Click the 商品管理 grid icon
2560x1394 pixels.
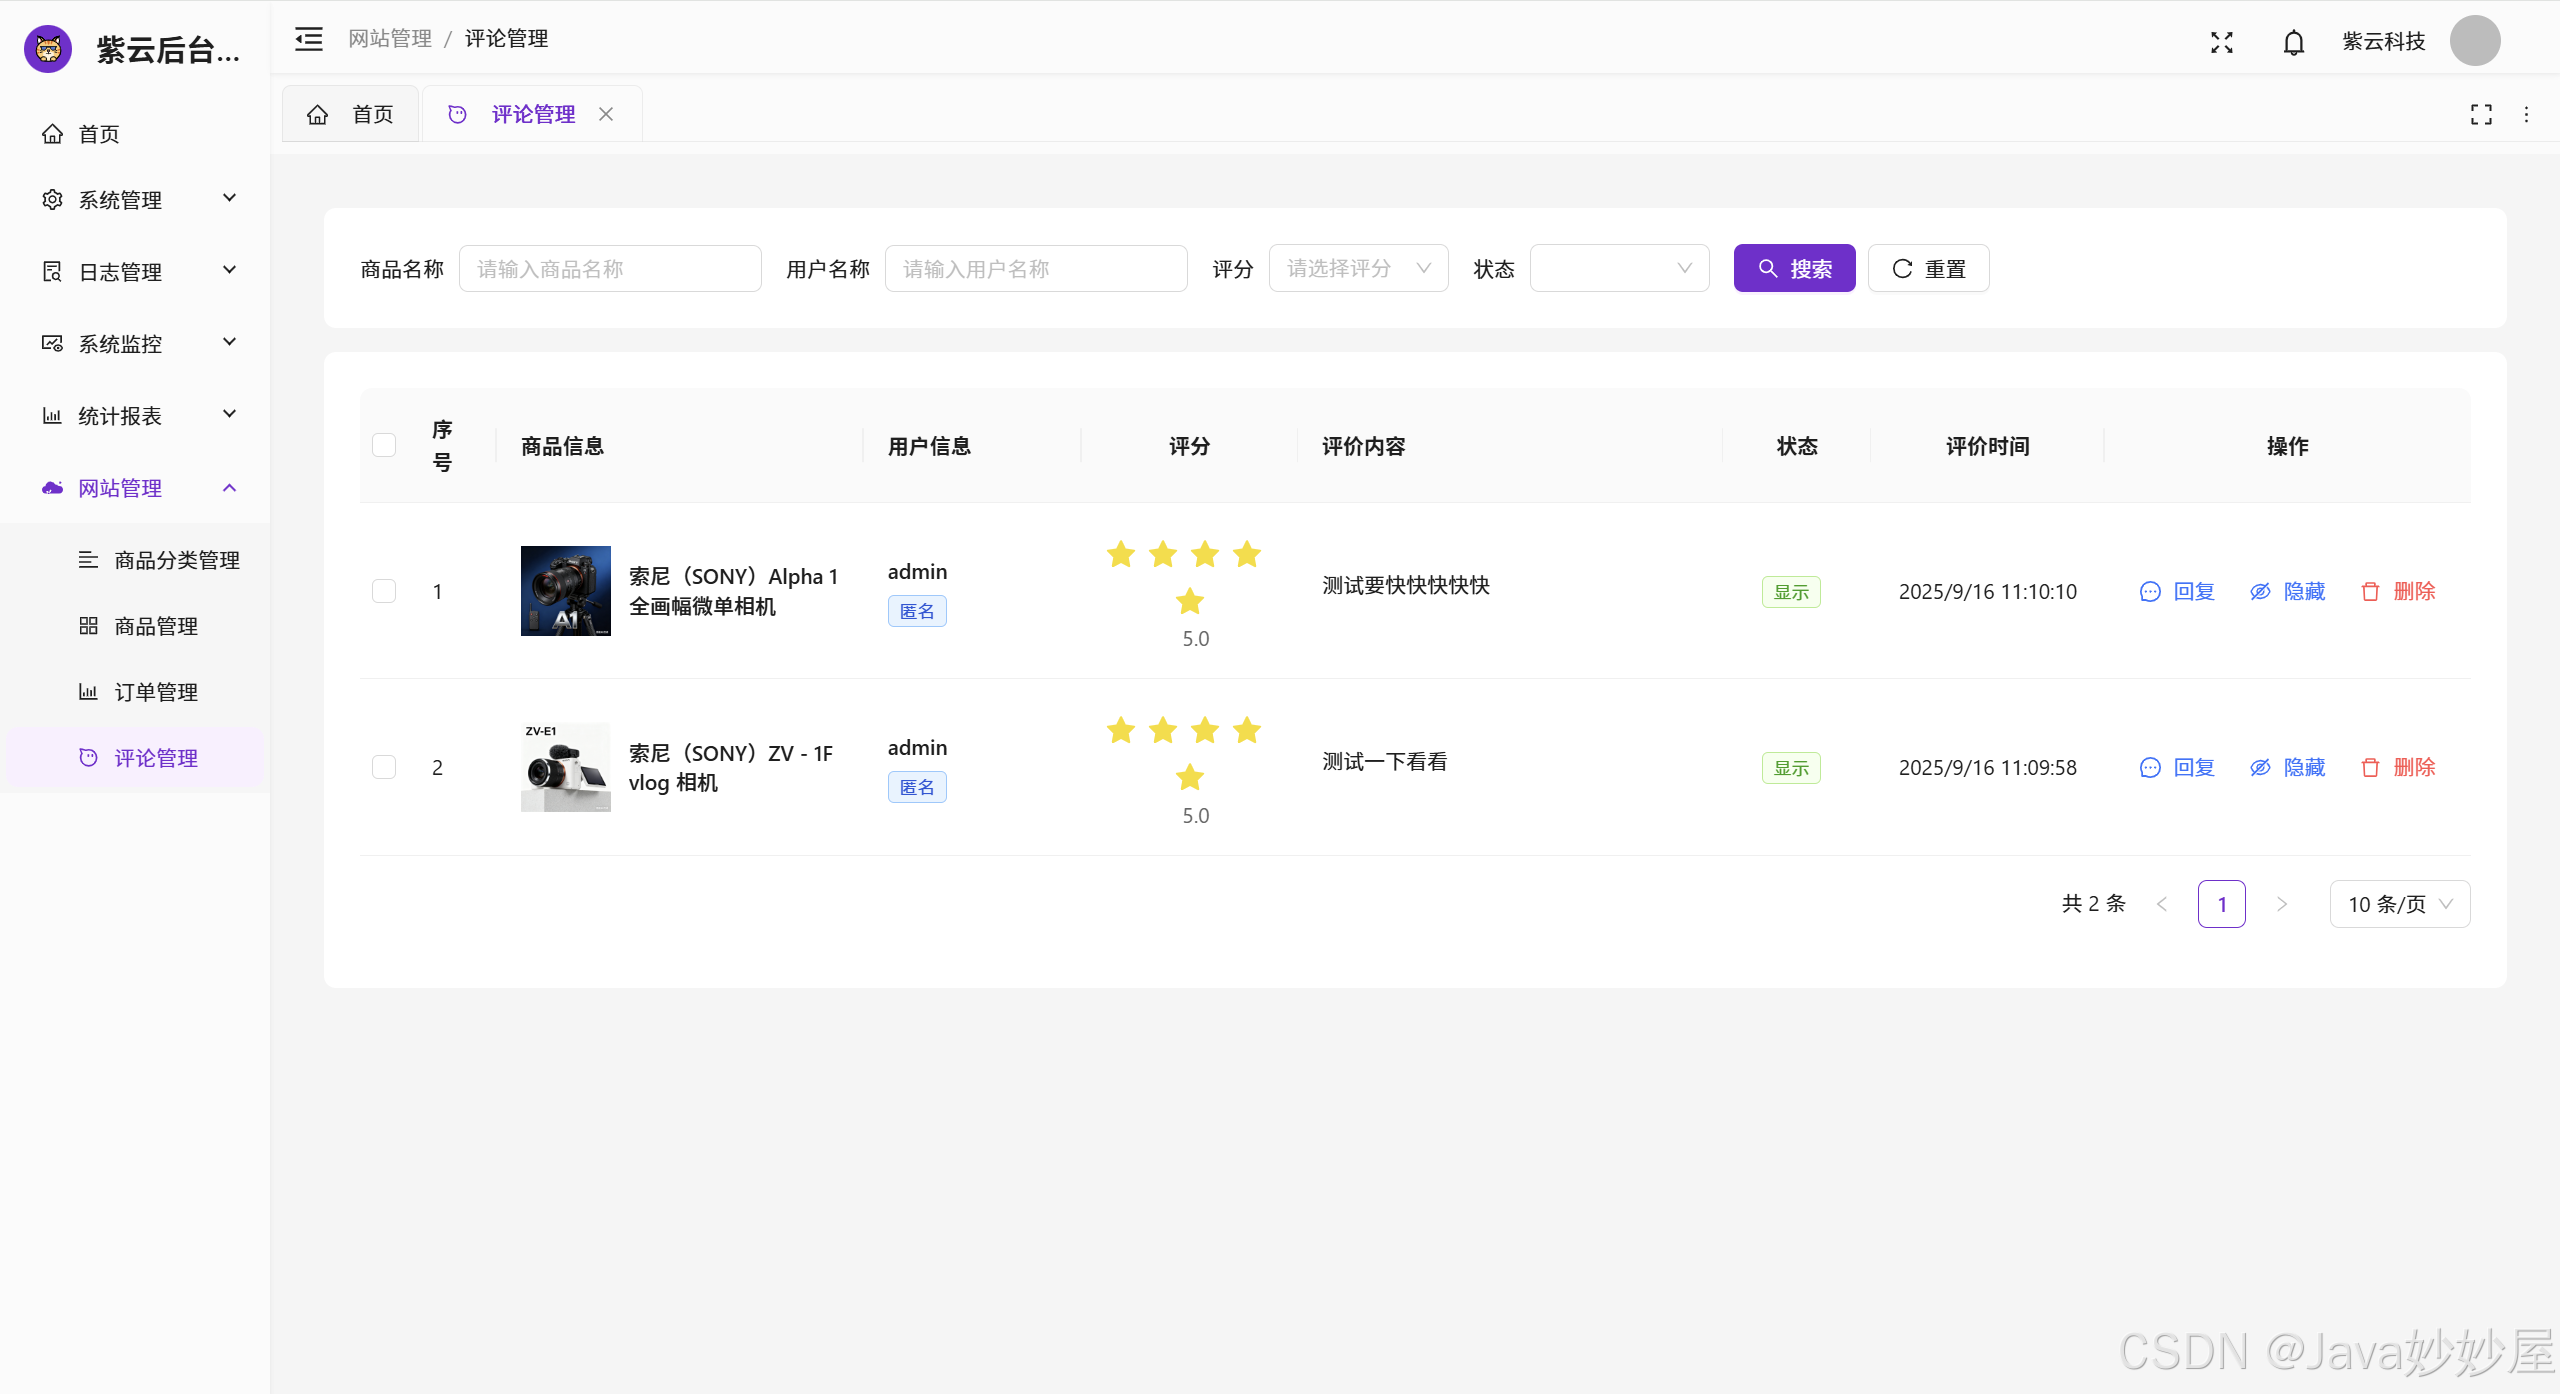(88, 626)
